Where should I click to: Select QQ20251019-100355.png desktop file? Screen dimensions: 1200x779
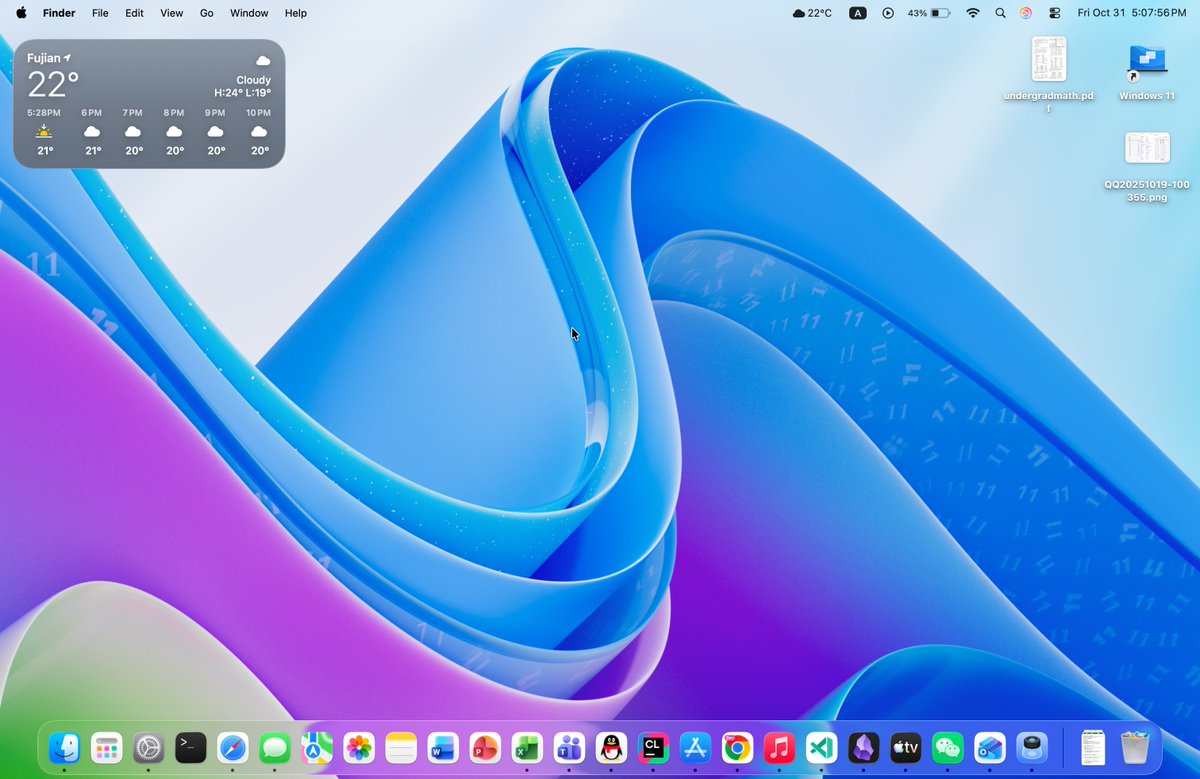[1147, 167]
